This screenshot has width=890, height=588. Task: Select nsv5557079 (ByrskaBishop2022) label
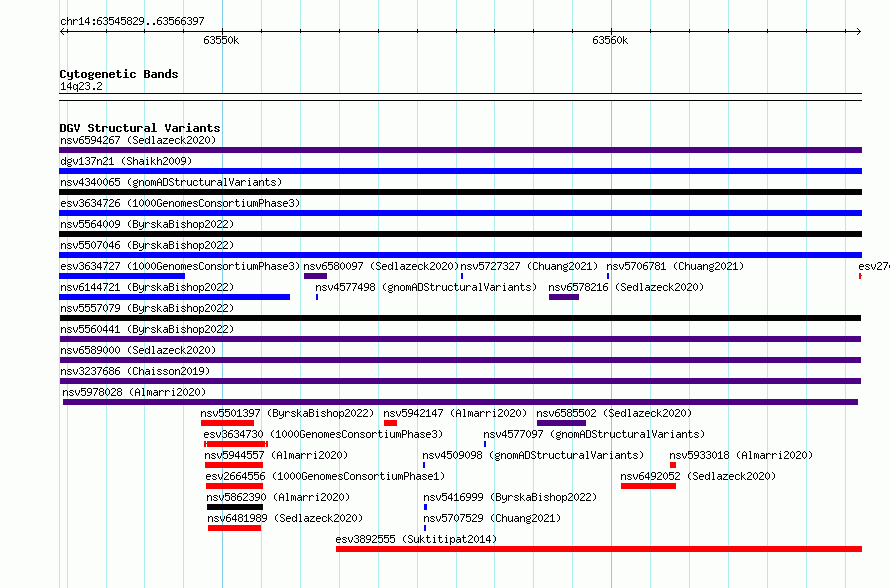pos(147,308)
